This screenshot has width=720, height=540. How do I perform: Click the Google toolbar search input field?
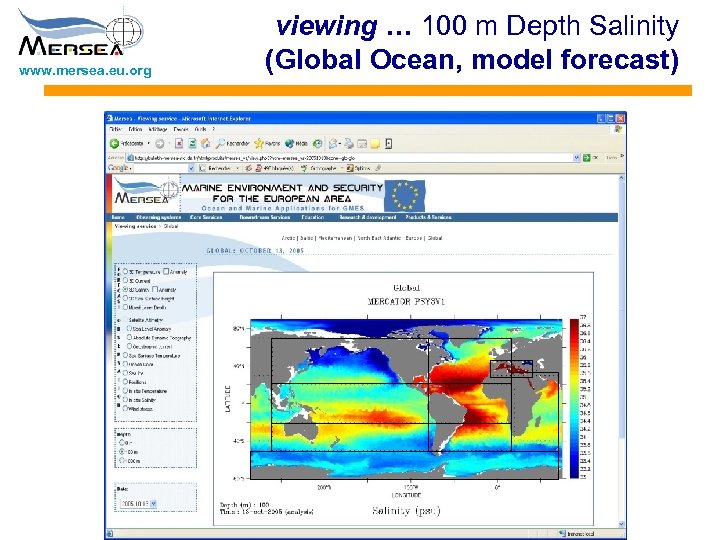[x=161, y=168]
